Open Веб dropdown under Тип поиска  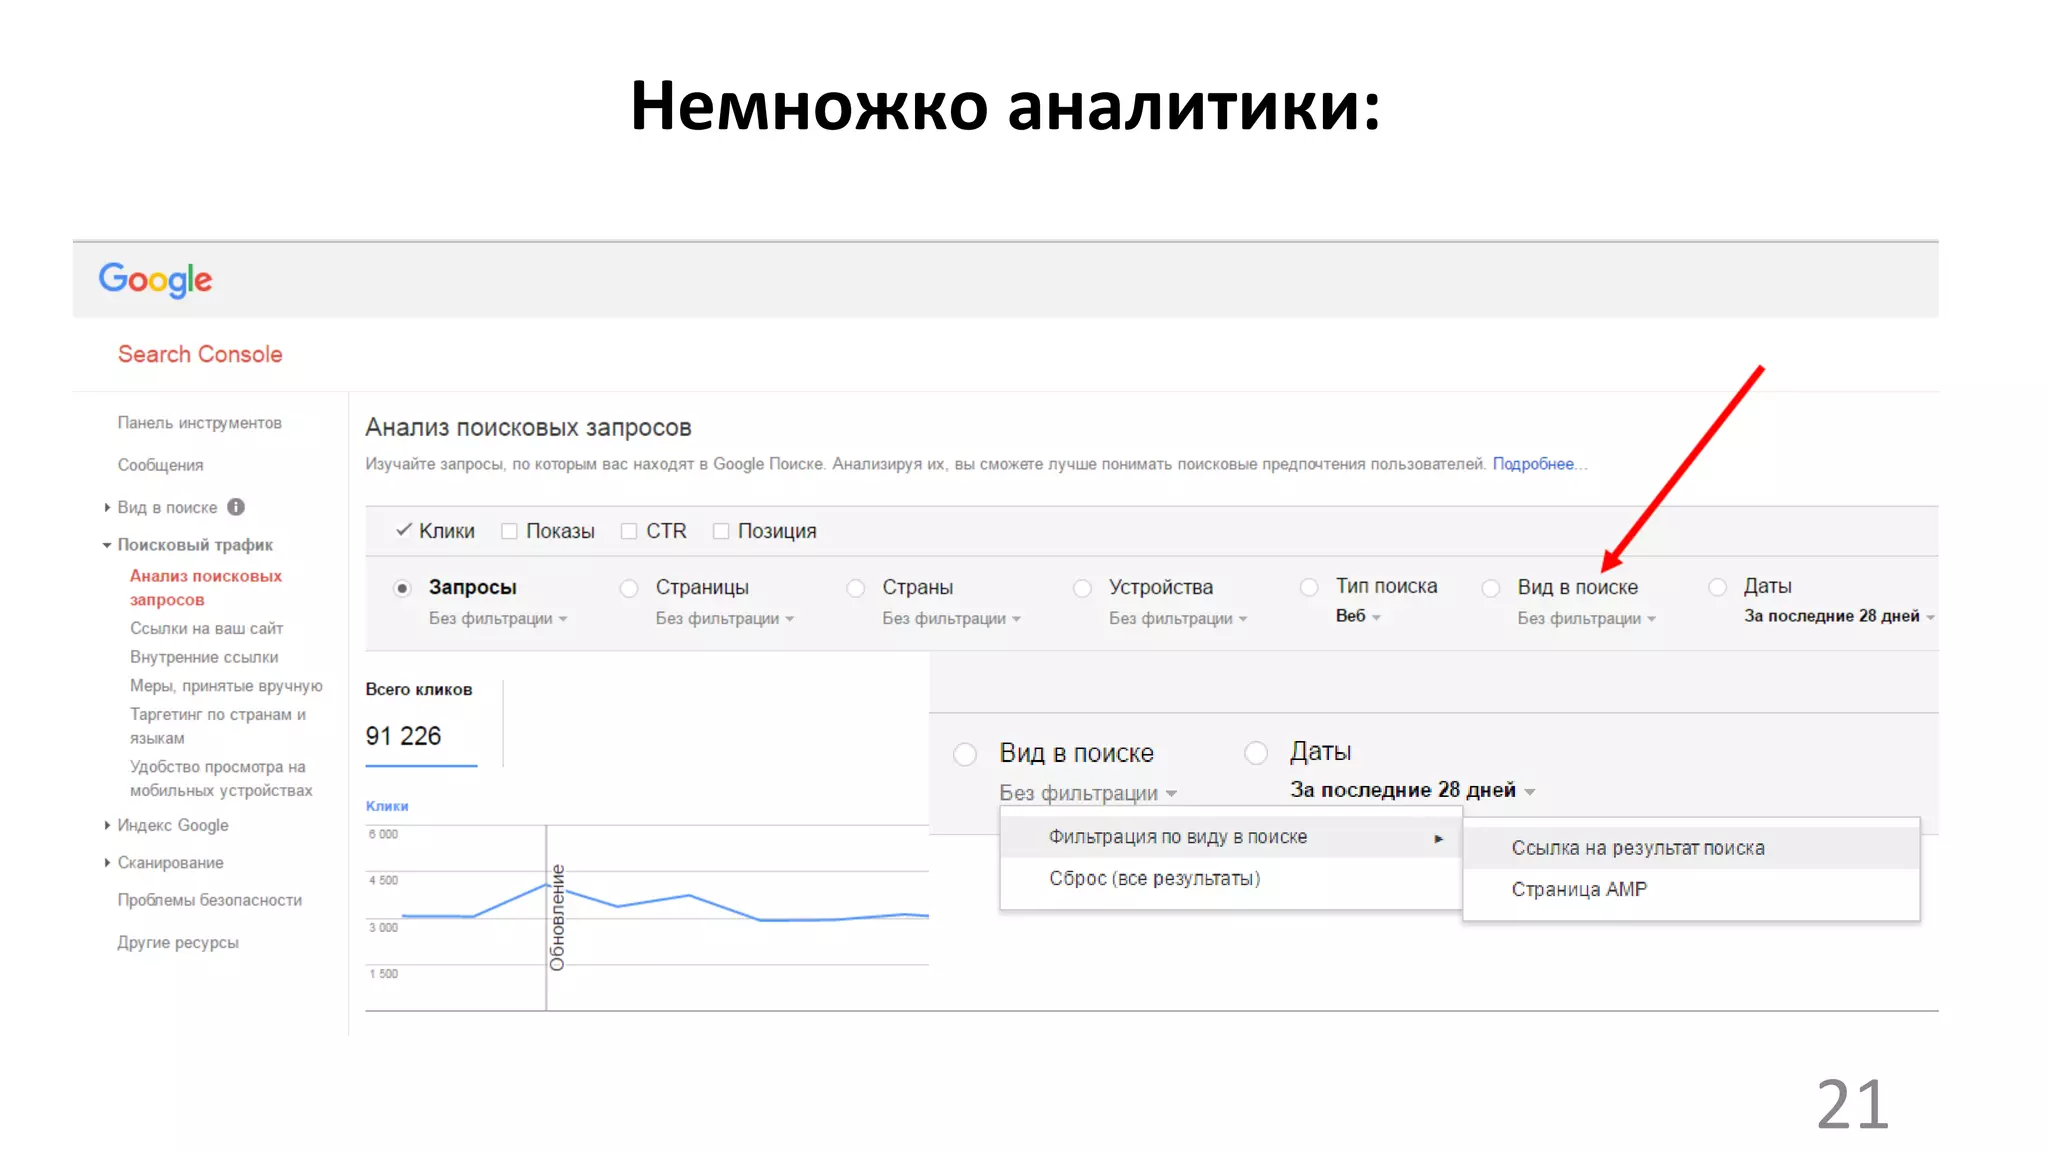1358,616
